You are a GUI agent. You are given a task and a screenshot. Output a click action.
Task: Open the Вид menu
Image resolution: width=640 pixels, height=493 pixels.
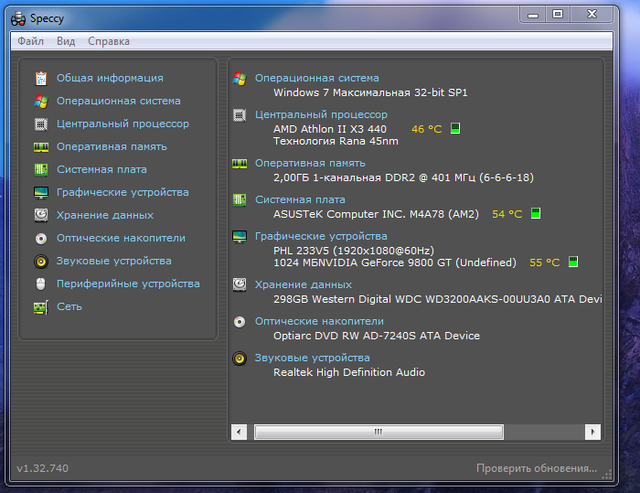coord(66,41)
